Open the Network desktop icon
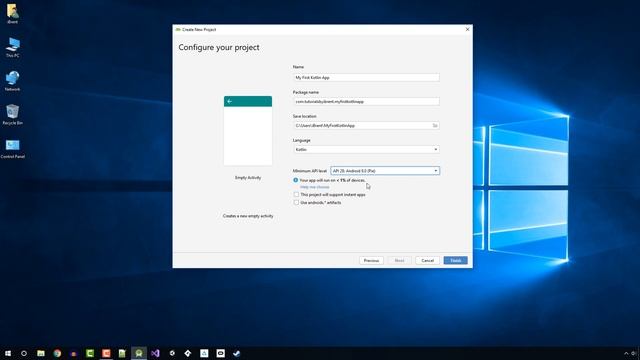The height and width of the screenshot is (360, 640). click(13, 81)
